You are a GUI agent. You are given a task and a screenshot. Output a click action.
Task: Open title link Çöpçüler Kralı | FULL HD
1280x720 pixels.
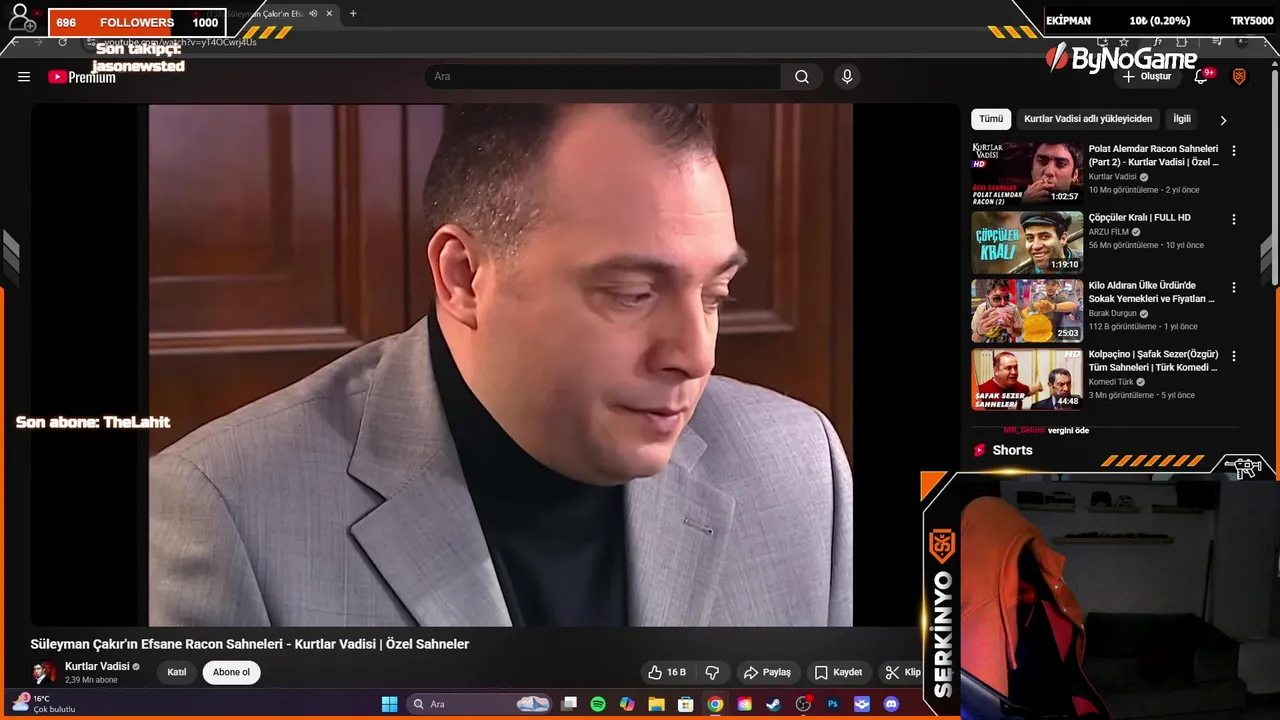(x=1139, y=217)
